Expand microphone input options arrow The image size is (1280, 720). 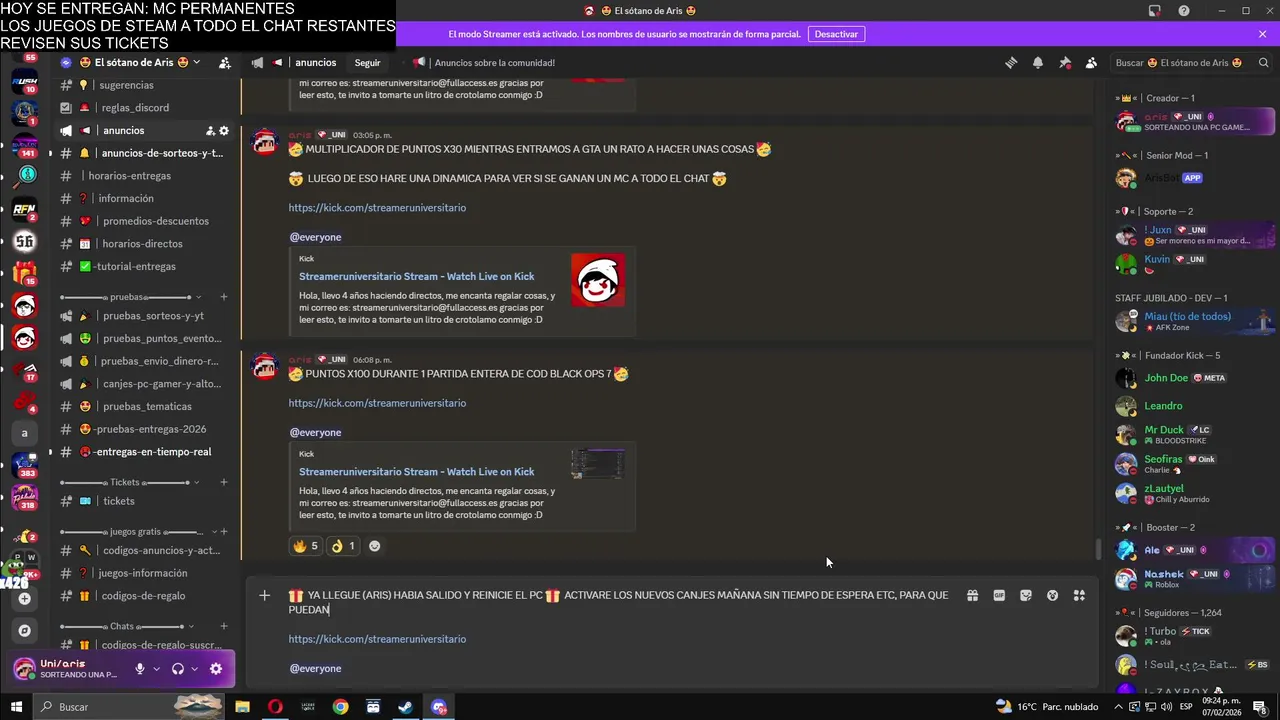[x=155, y=669]
